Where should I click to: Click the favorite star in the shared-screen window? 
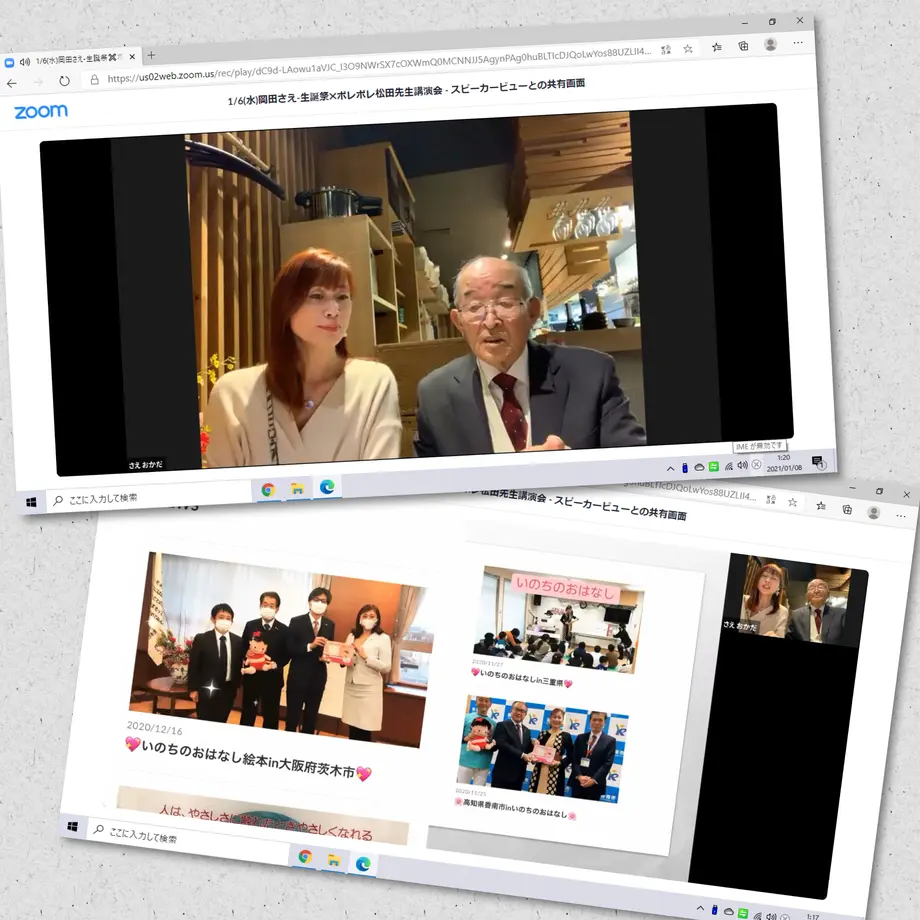[x=792, y=502]
